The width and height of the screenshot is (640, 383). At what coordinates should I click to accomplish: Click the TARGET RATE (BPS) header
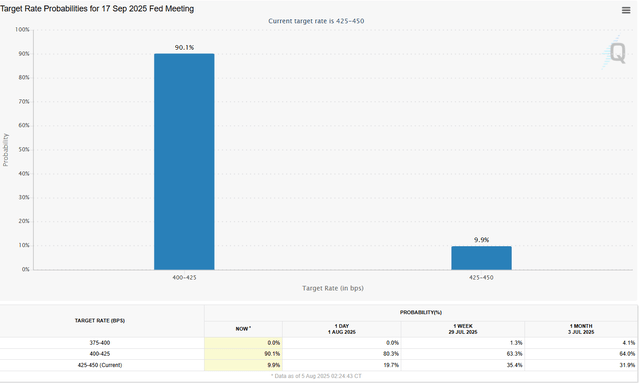(x=100, y=321)
